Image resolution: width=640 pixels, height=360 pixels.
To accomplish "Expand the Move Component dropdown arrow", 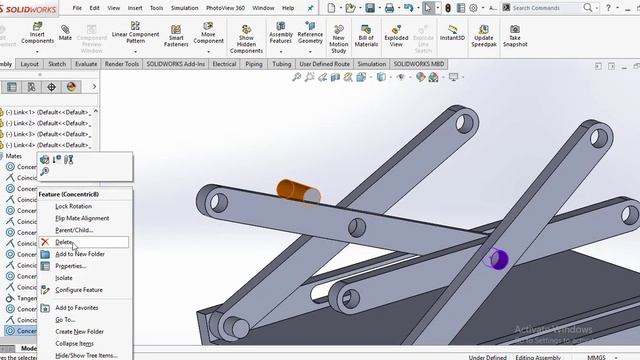I will tap(208, 52).
